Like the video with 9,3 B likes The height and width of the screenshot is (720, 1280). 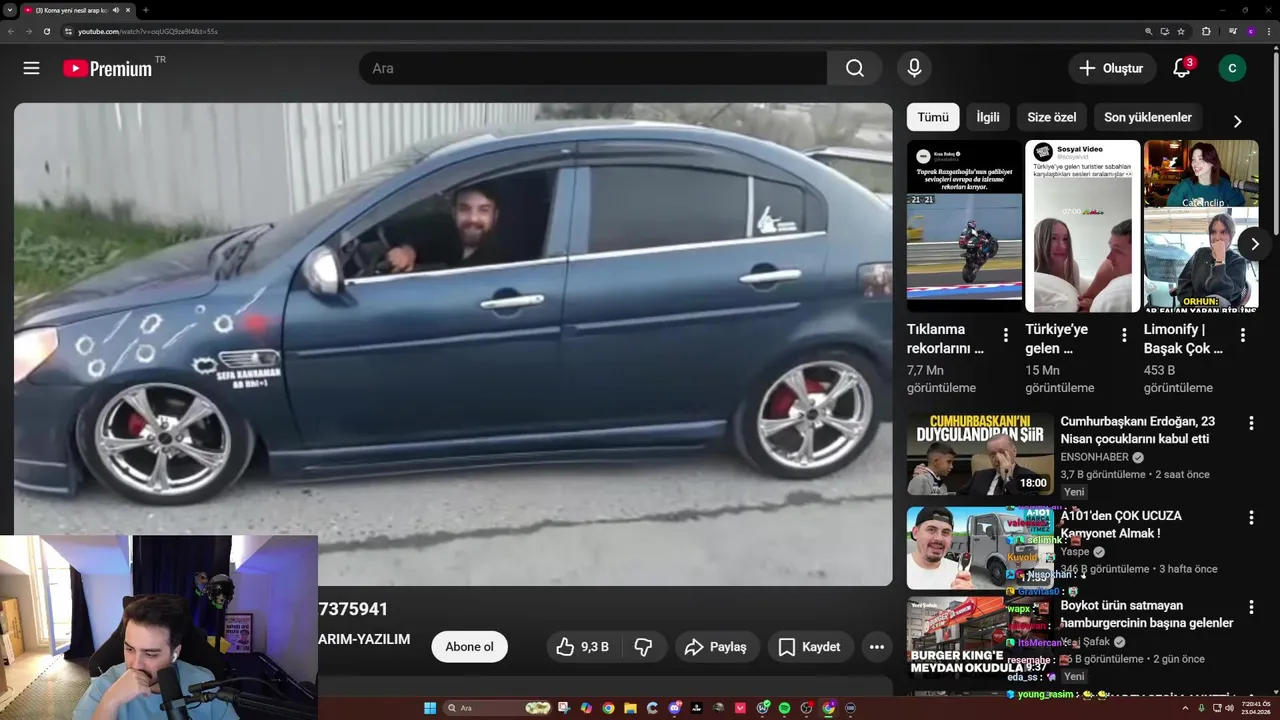coord(582,647)
